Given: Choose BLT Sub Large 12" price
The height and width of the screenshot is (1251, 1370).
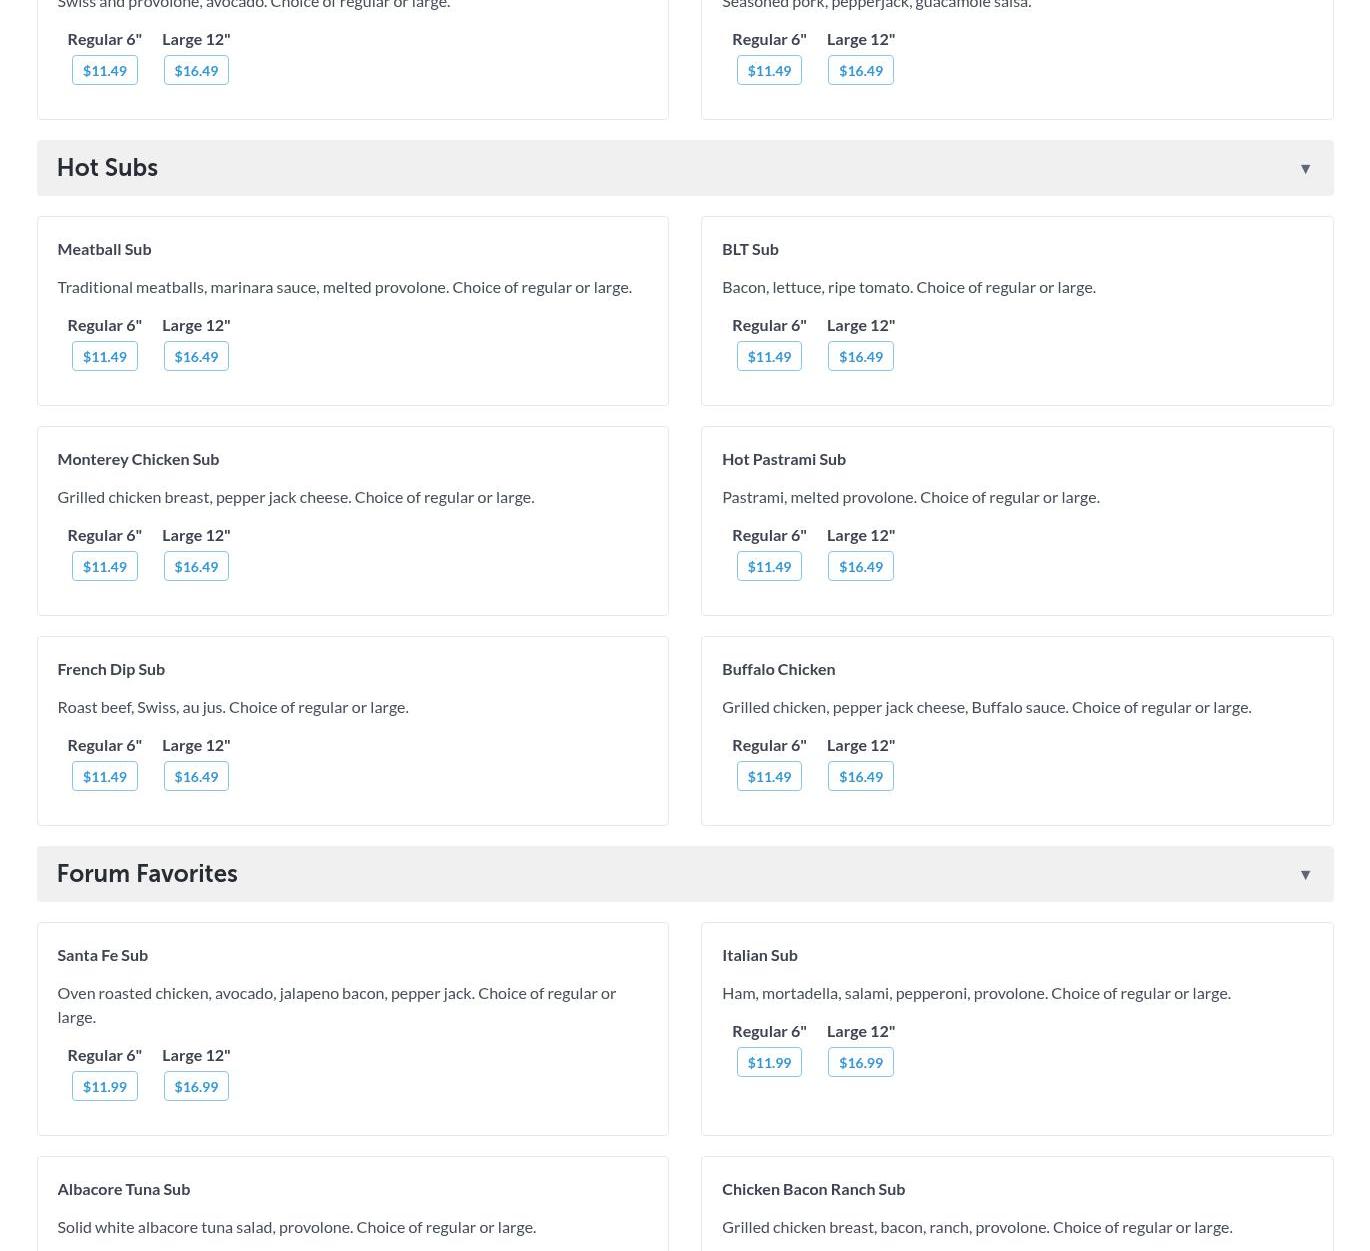Looking at the screenshot, I should pyautogui.click(x=860, y=357).
